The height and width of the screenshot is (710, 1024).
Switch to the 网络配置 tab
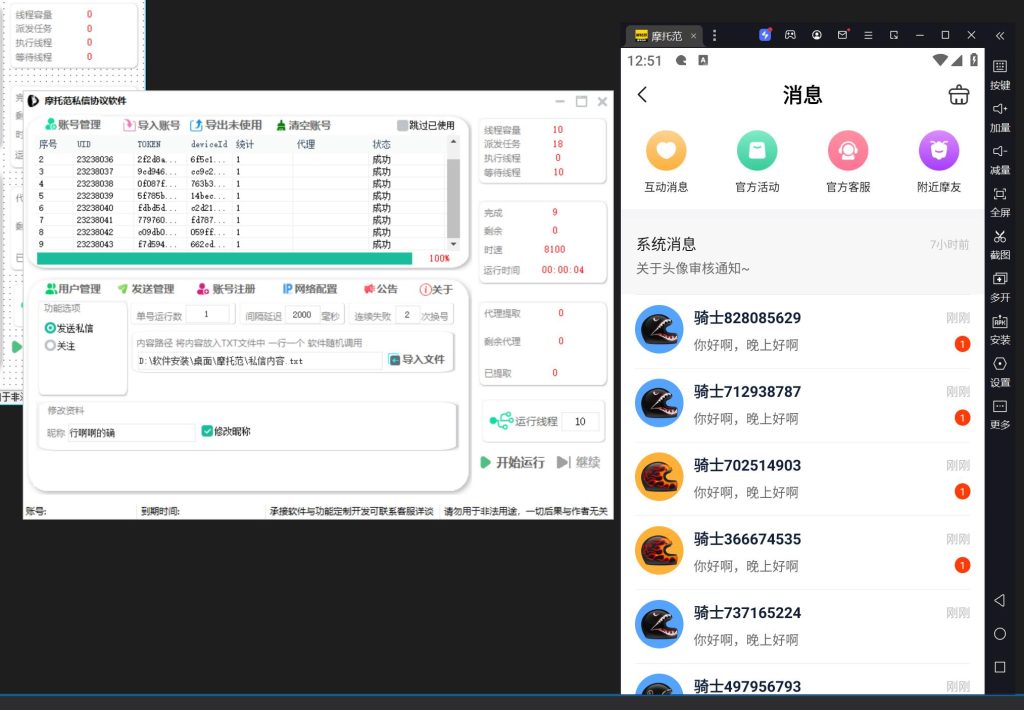tap(309, 289)
